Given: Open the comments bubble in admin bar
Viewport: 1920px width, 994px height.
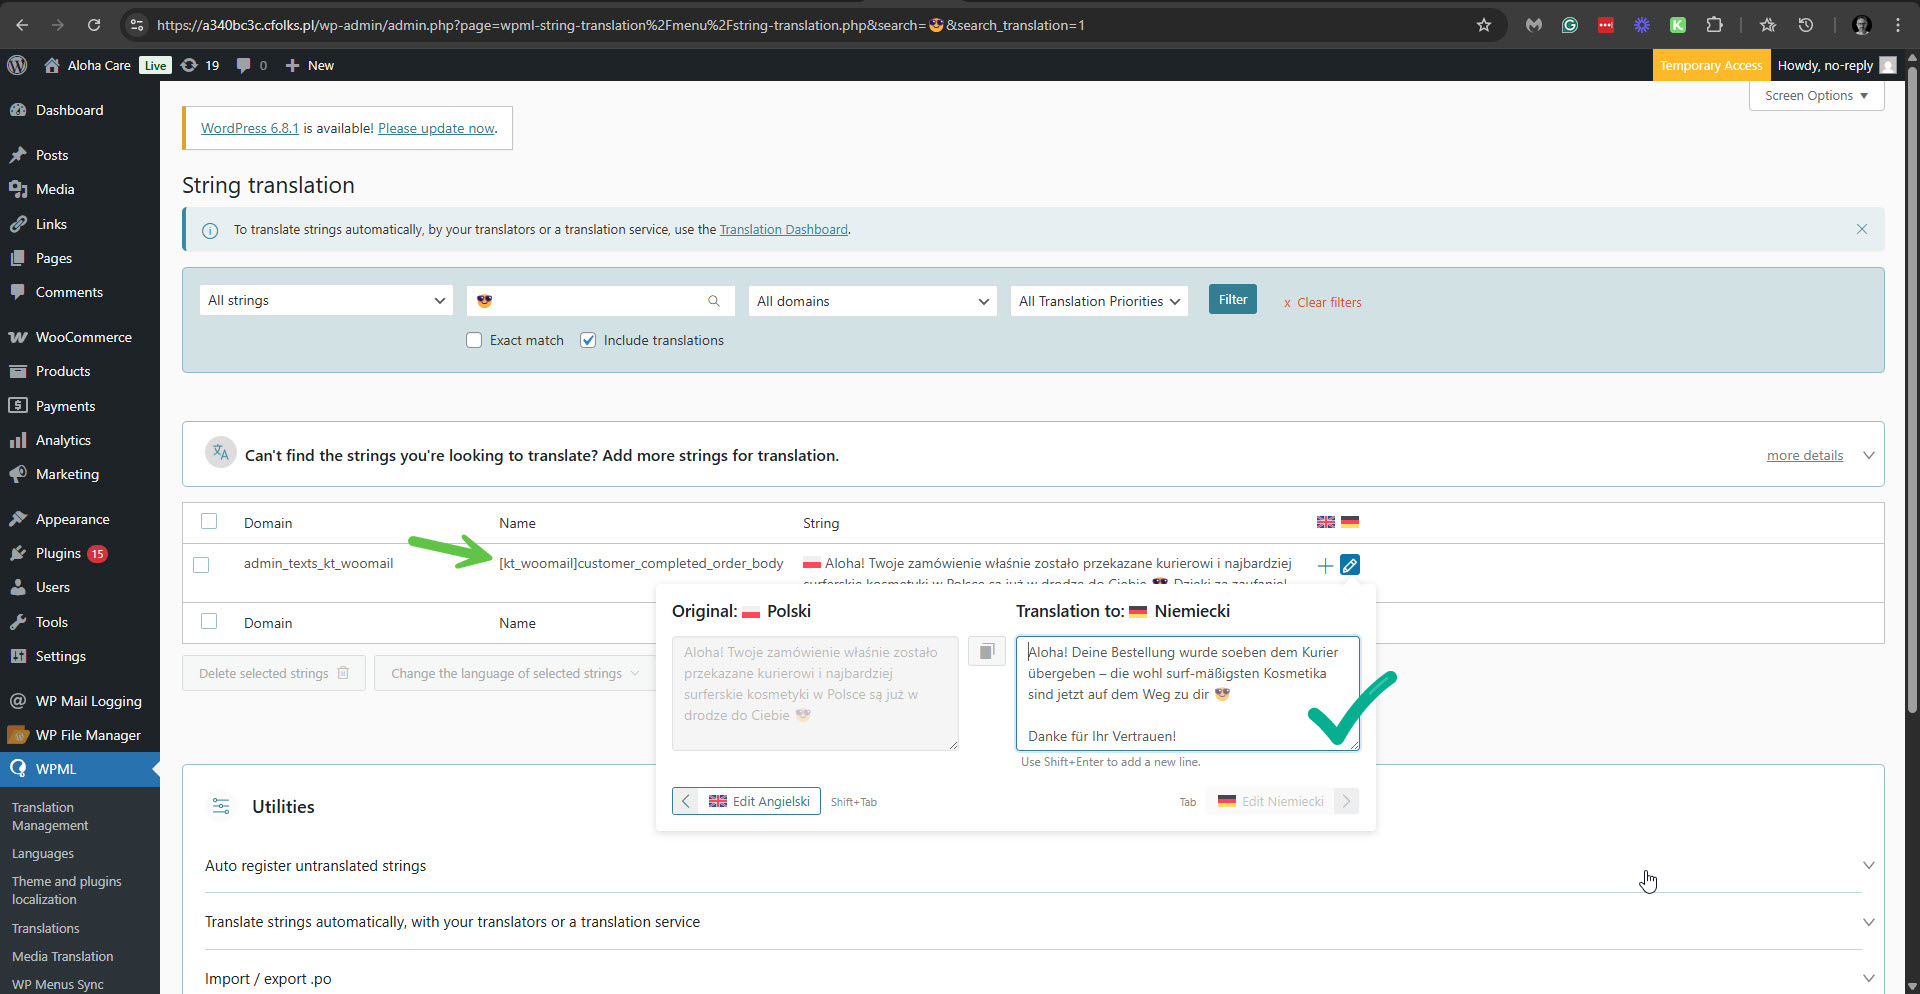Looking at the screenshot, I should (x=251, y=65).
